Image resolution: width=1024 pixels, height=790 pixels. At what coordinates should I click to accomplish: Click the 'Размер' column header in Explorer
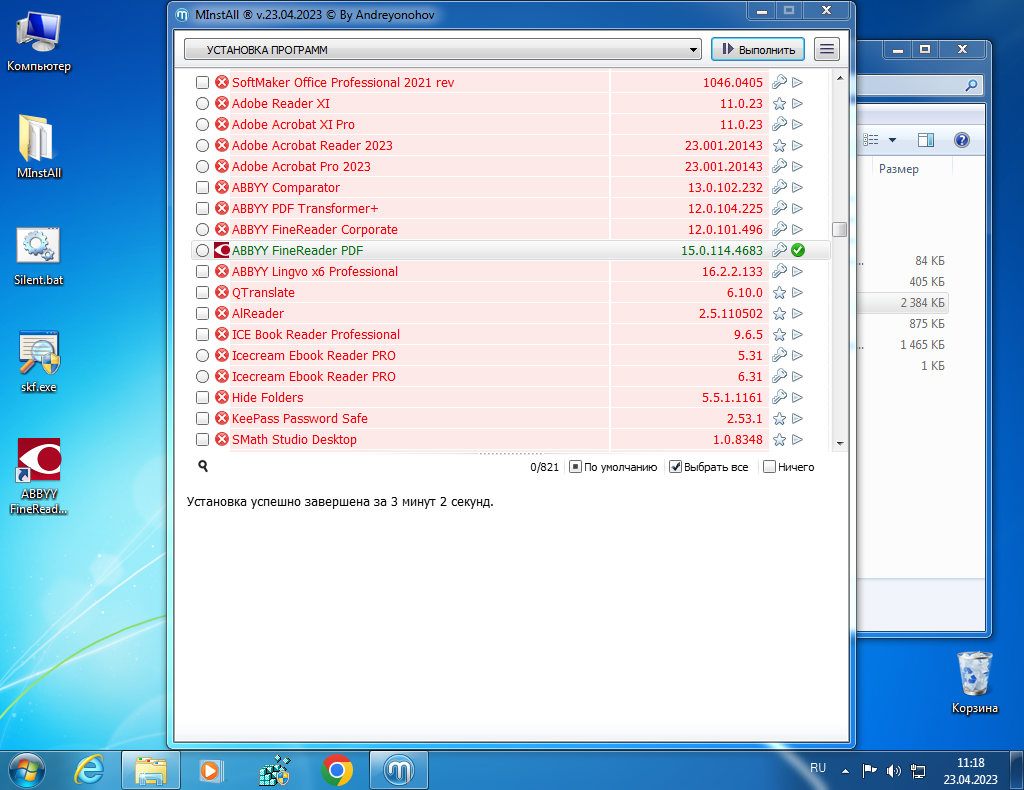(x=899, y=168)
